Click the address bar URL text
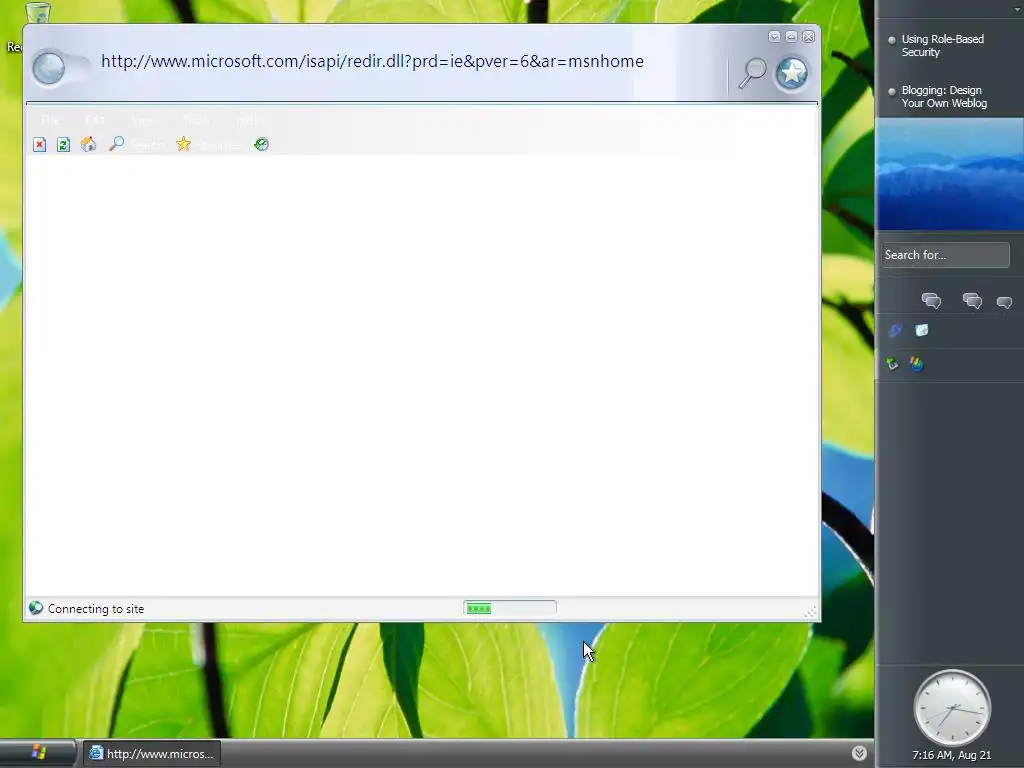 [x=372, y=61]
